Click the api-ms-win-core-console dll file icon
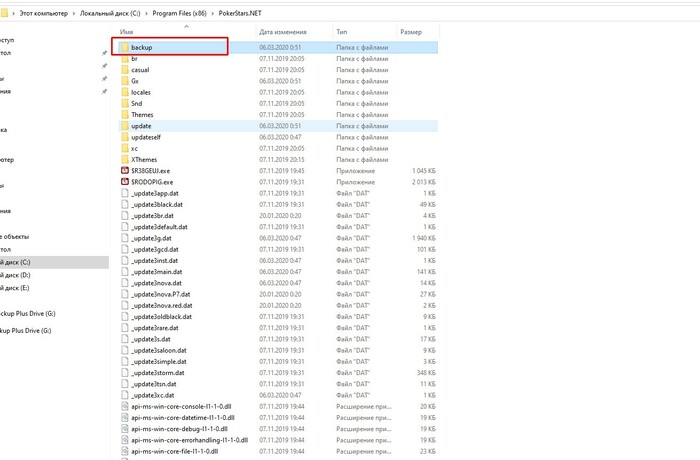Image resolution: width=700 pixels, height=460 pixels. point(125,406)
